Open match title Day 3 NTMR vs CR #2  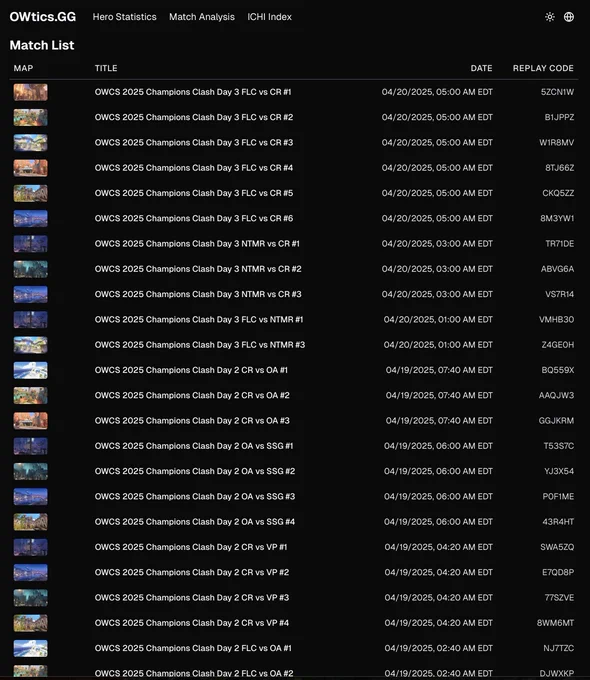[198, 269]
